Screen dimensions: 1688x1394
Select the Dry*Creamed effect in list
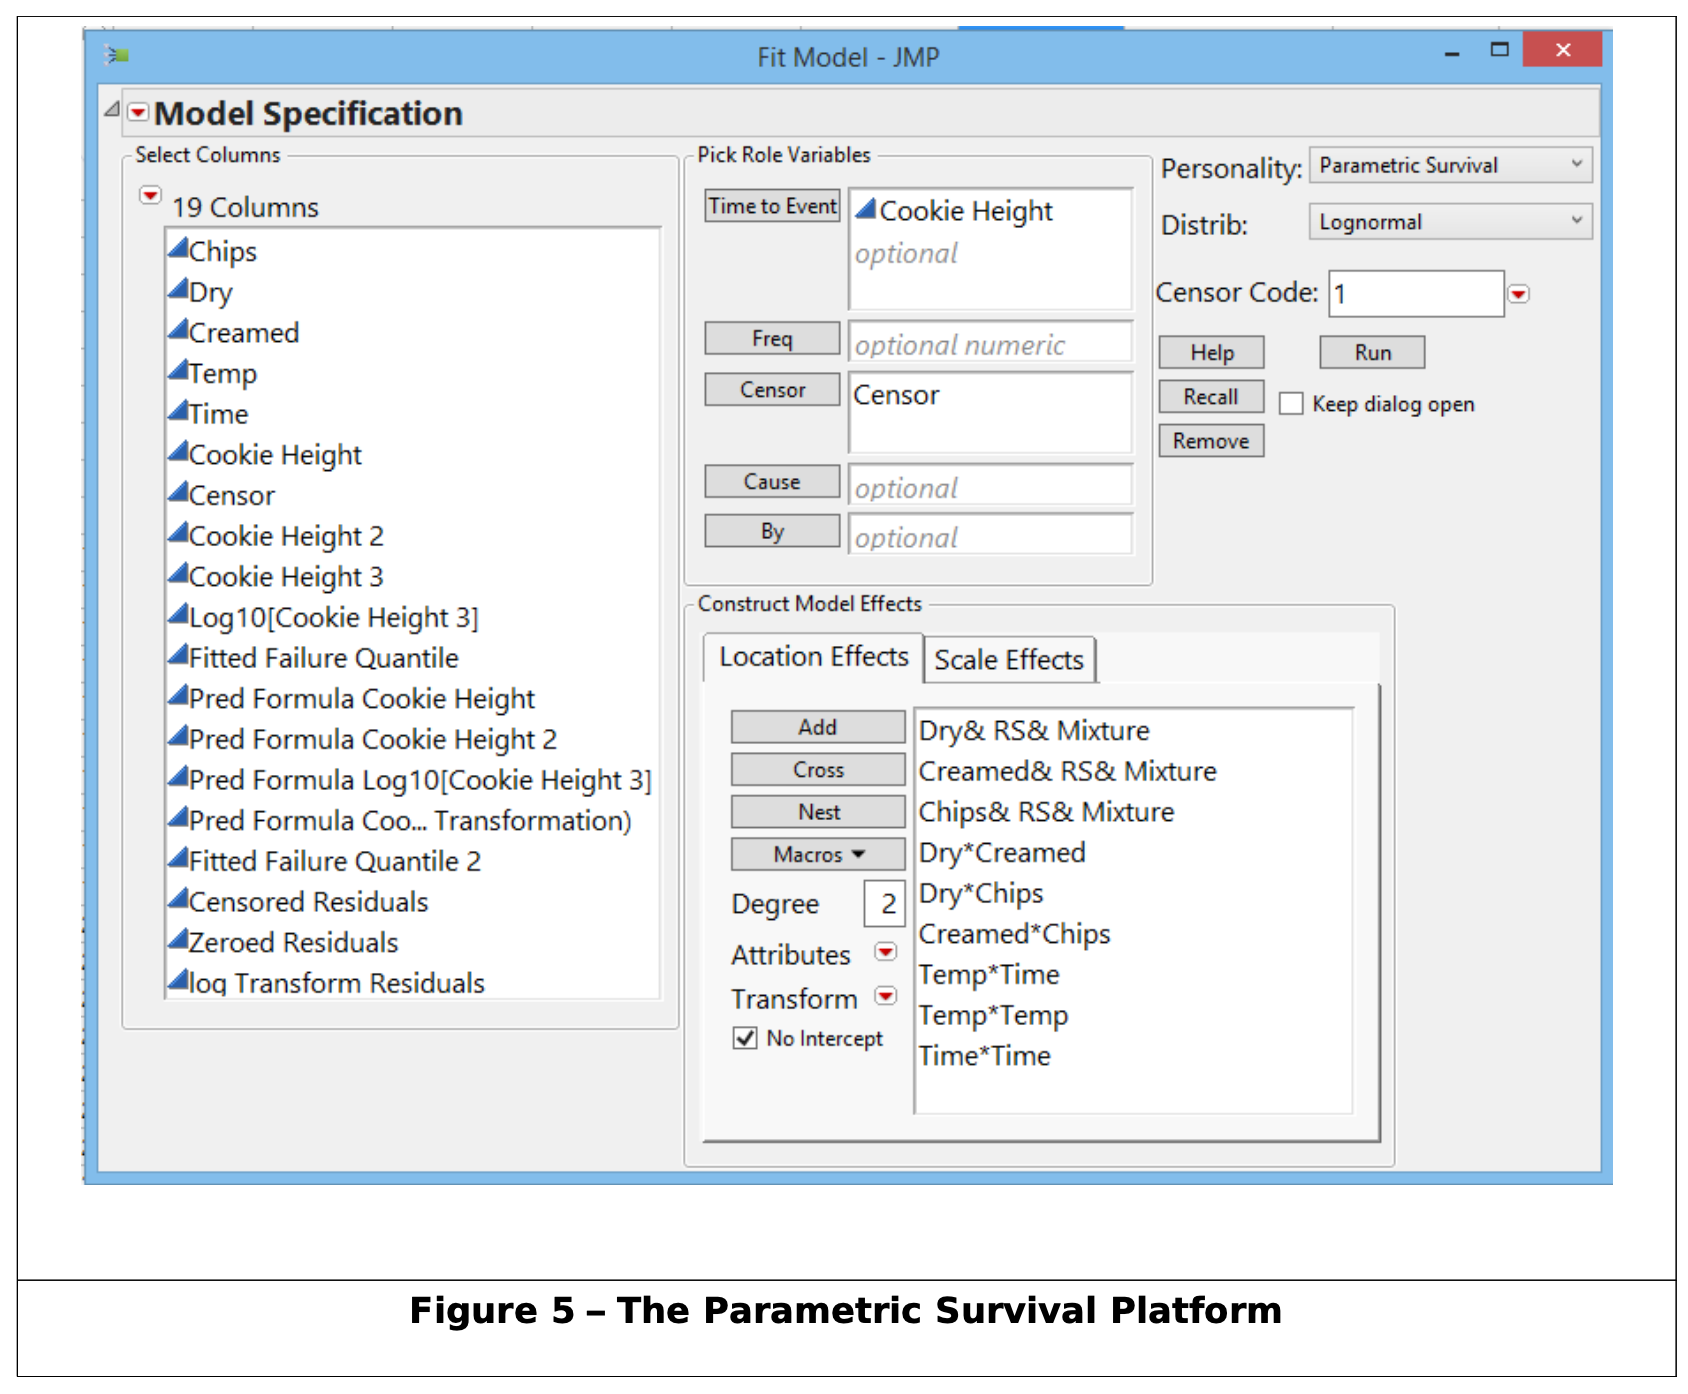click(1001, 853)
